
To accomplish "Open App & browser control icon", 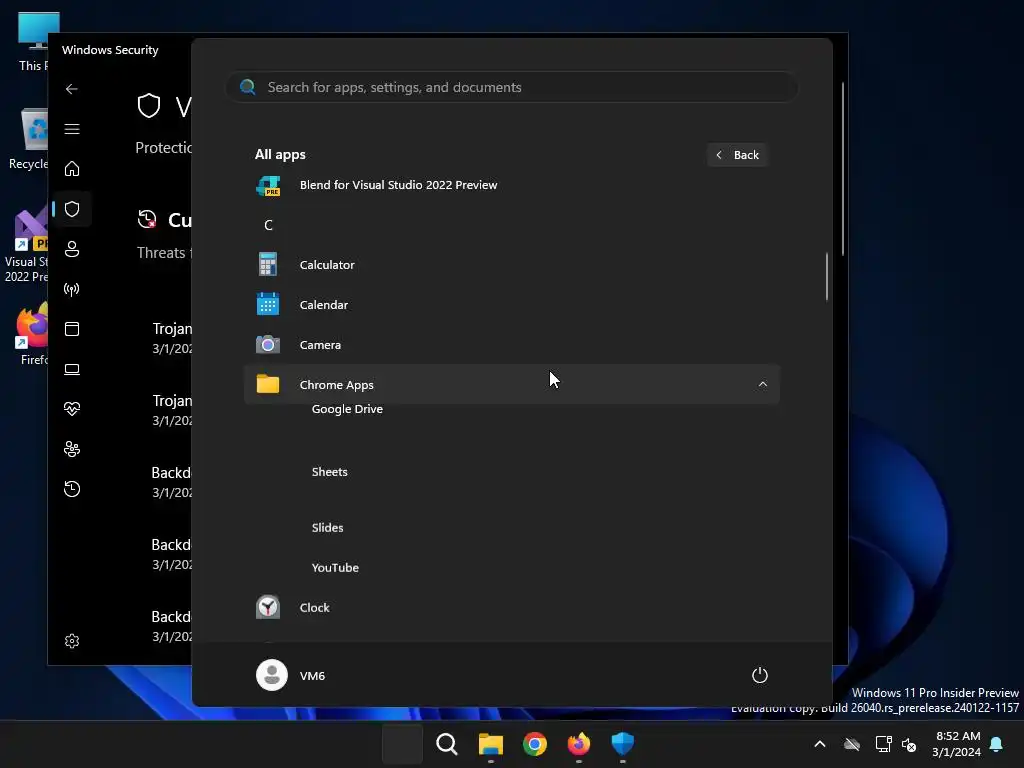I will [72, 328].
